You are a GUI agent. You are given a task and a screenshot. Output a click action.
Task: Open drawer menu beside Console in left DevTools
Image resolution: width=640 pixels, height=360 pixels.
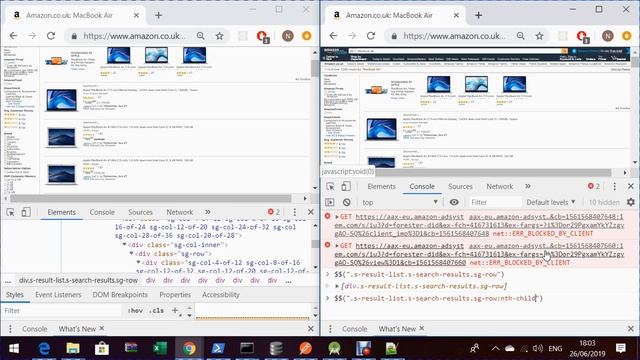[10, 329]
